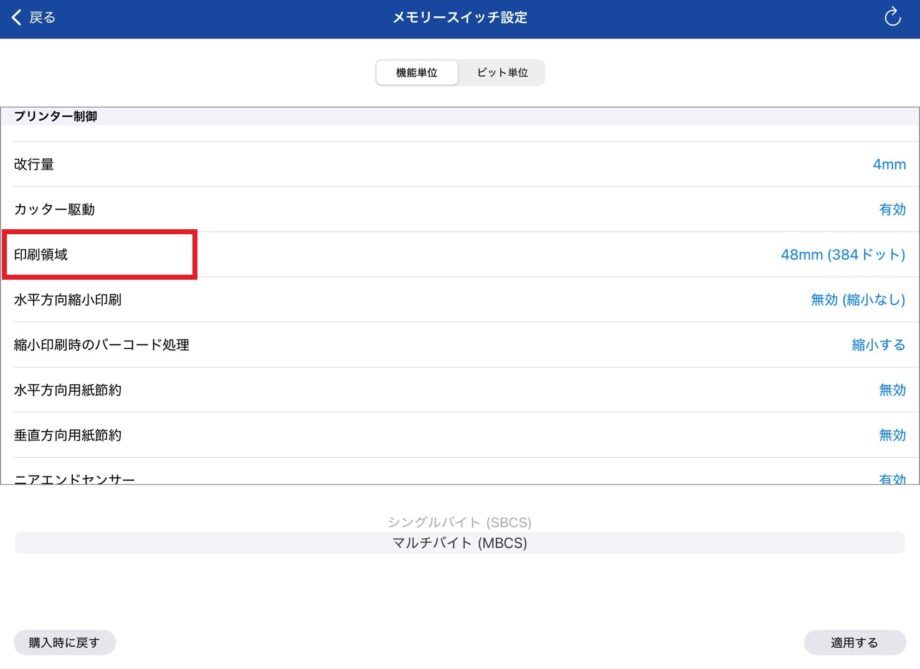Toggle 垂直方向用紙節約 無効 setting
920x669 pixels.
click(891, 435)
